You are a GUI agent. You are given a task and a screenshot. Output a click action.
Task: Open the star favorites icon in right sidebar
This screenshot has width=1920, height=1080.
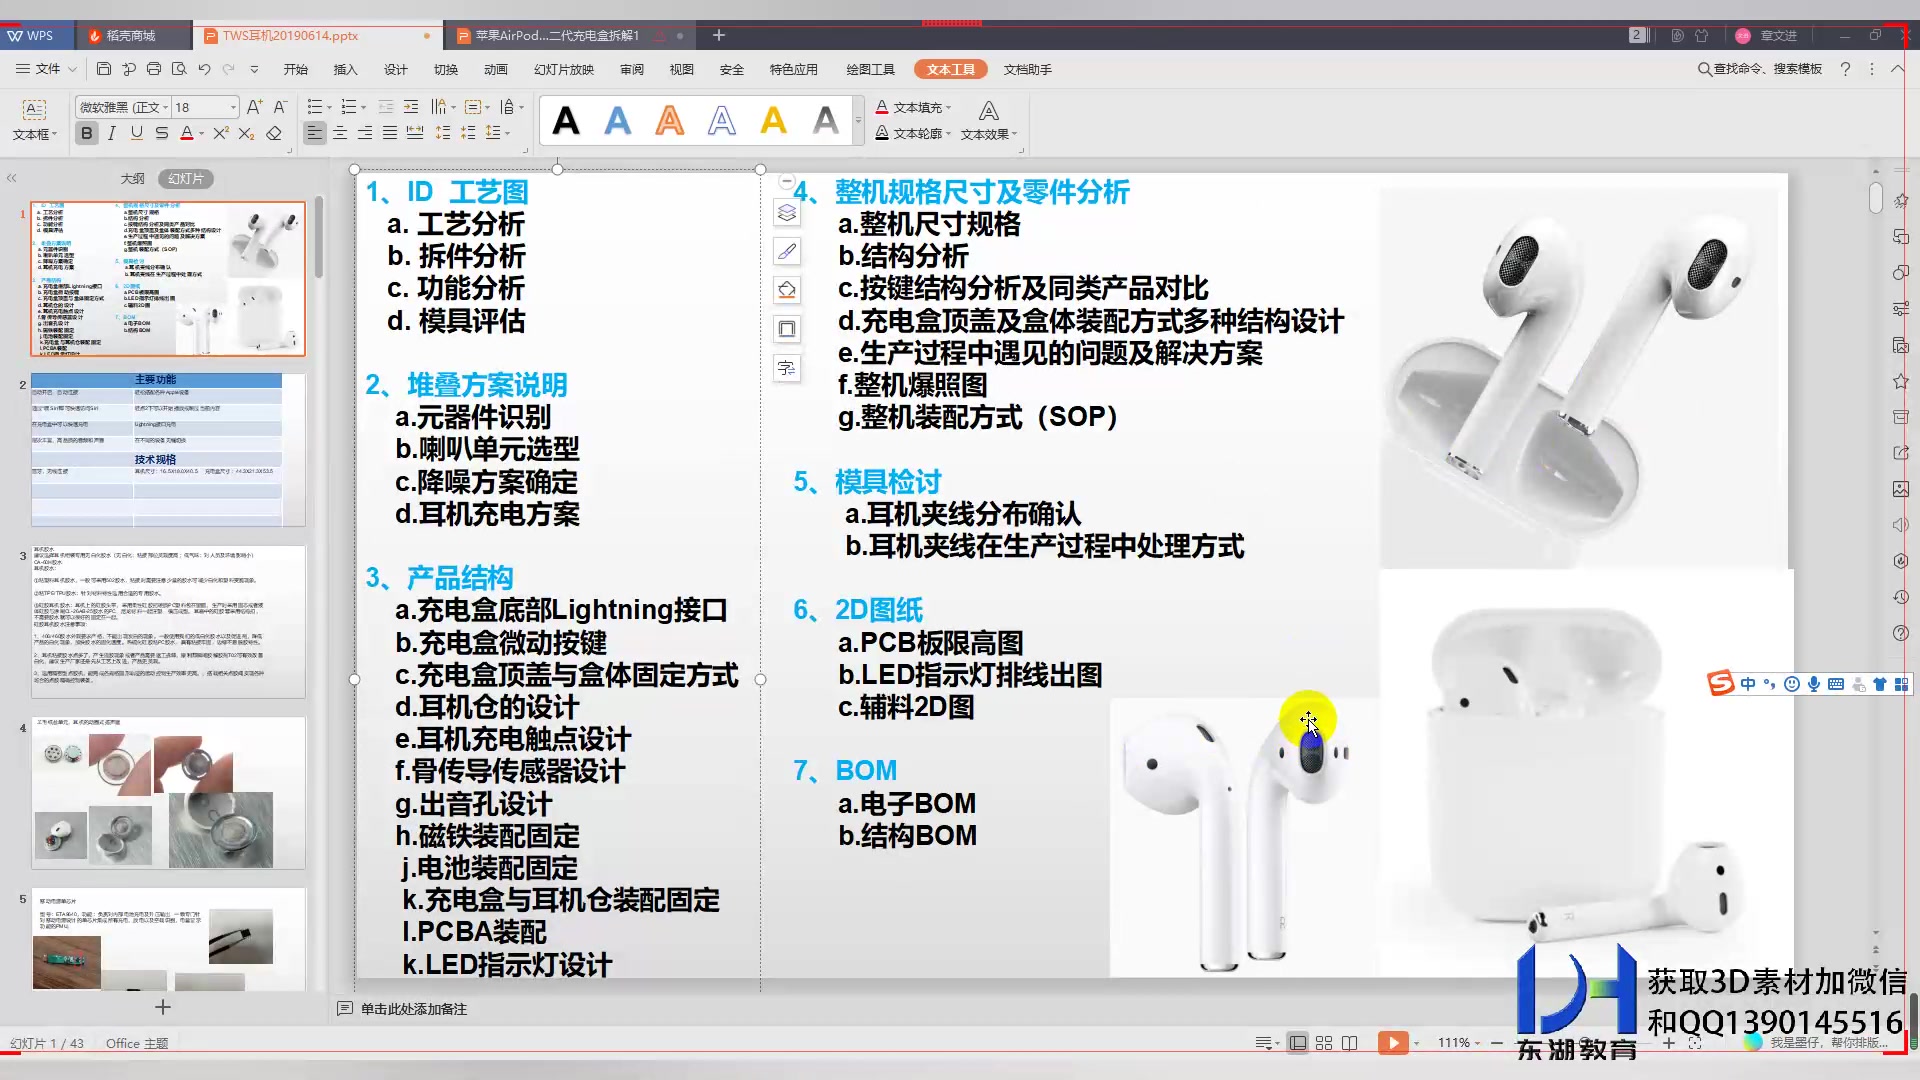coord(1901,381)
